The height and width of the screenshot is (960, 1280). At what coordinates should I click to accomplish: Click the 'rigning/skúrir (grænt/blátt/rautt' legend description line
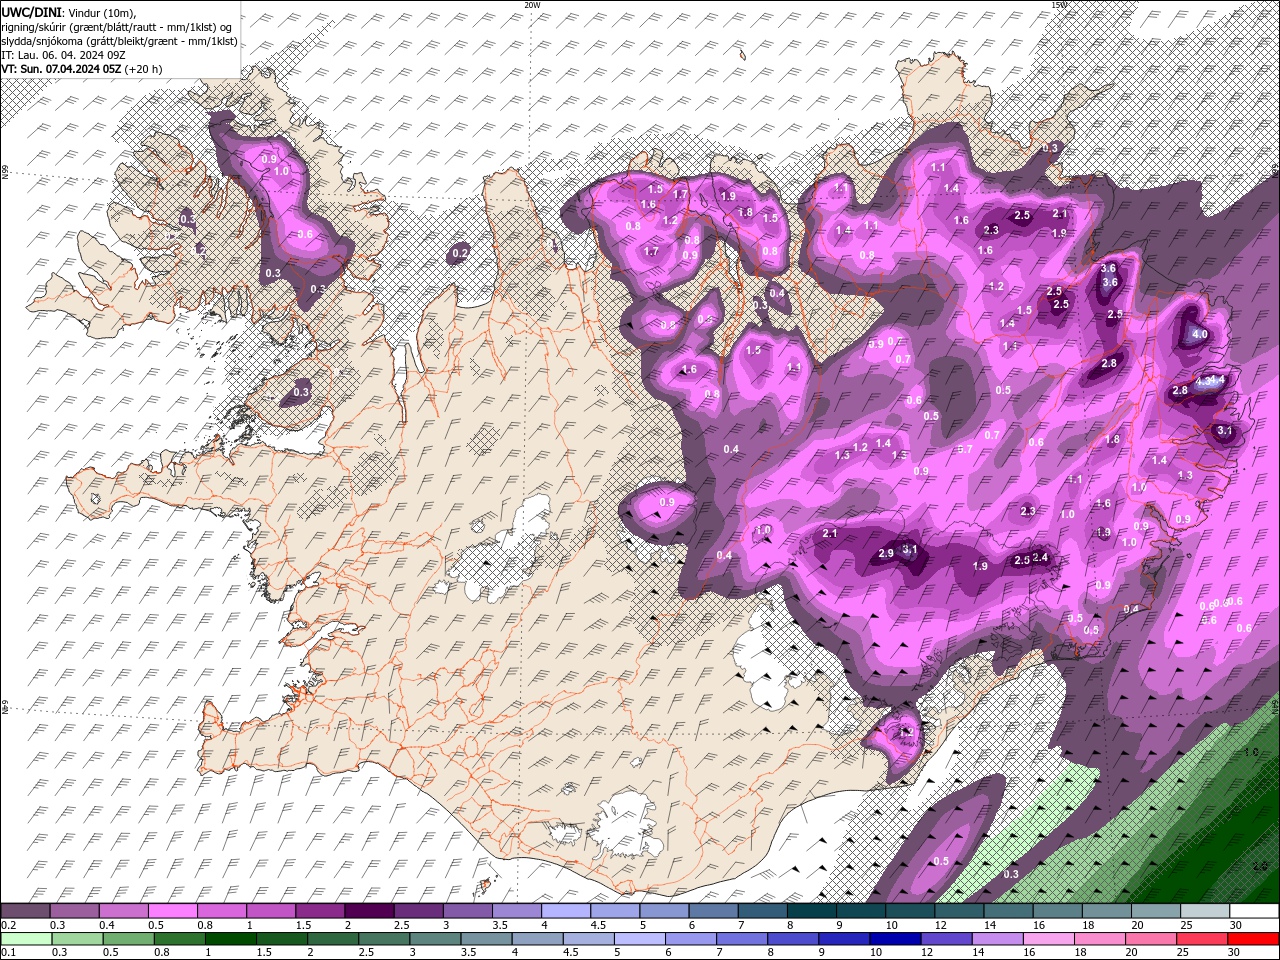click(116, 27)
